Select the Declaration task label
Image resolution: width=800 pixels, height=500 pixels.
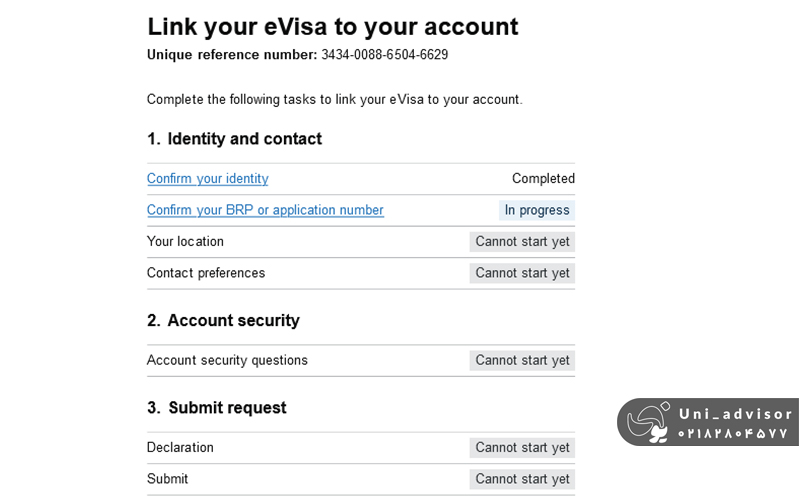pos(180,448)
